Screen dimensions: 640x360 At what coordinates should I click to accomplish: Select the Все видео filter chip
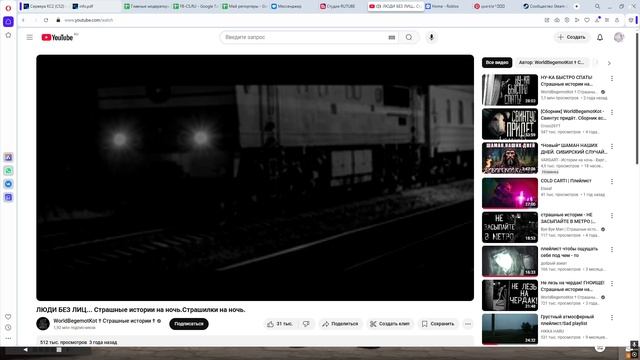(497, 62)
